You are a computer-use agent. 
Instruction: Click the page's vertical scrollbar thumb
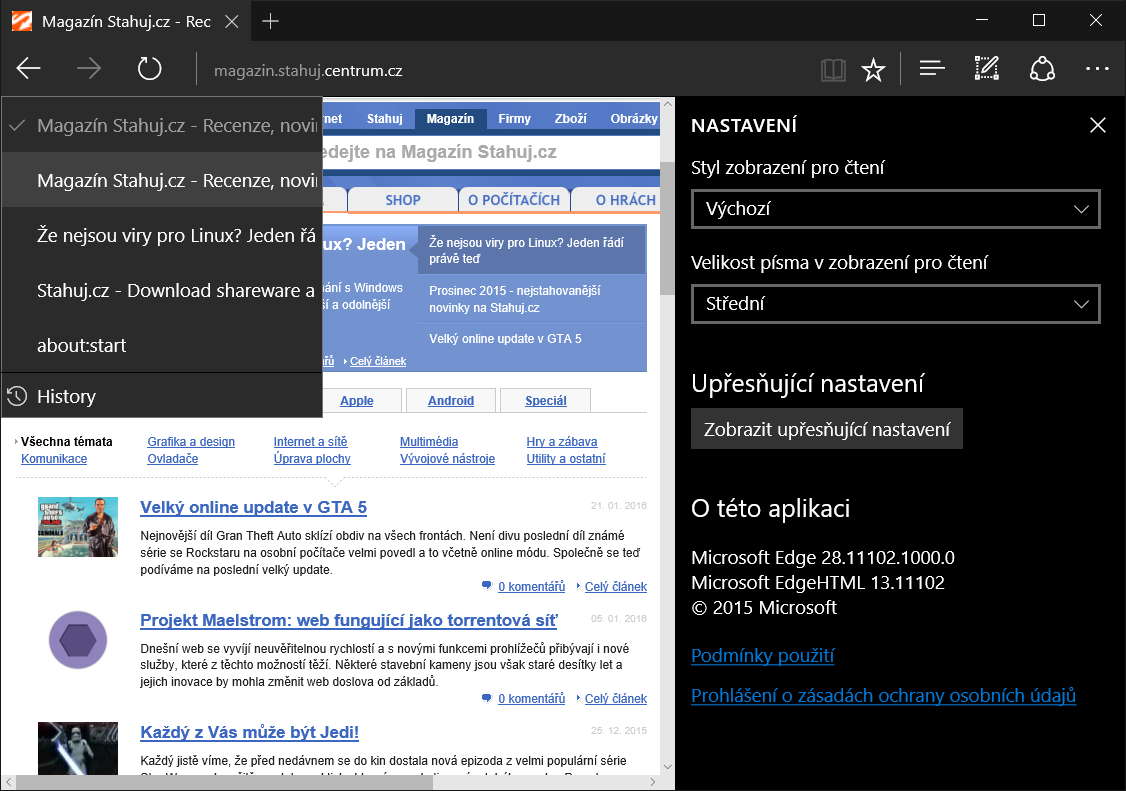(667, 228)
